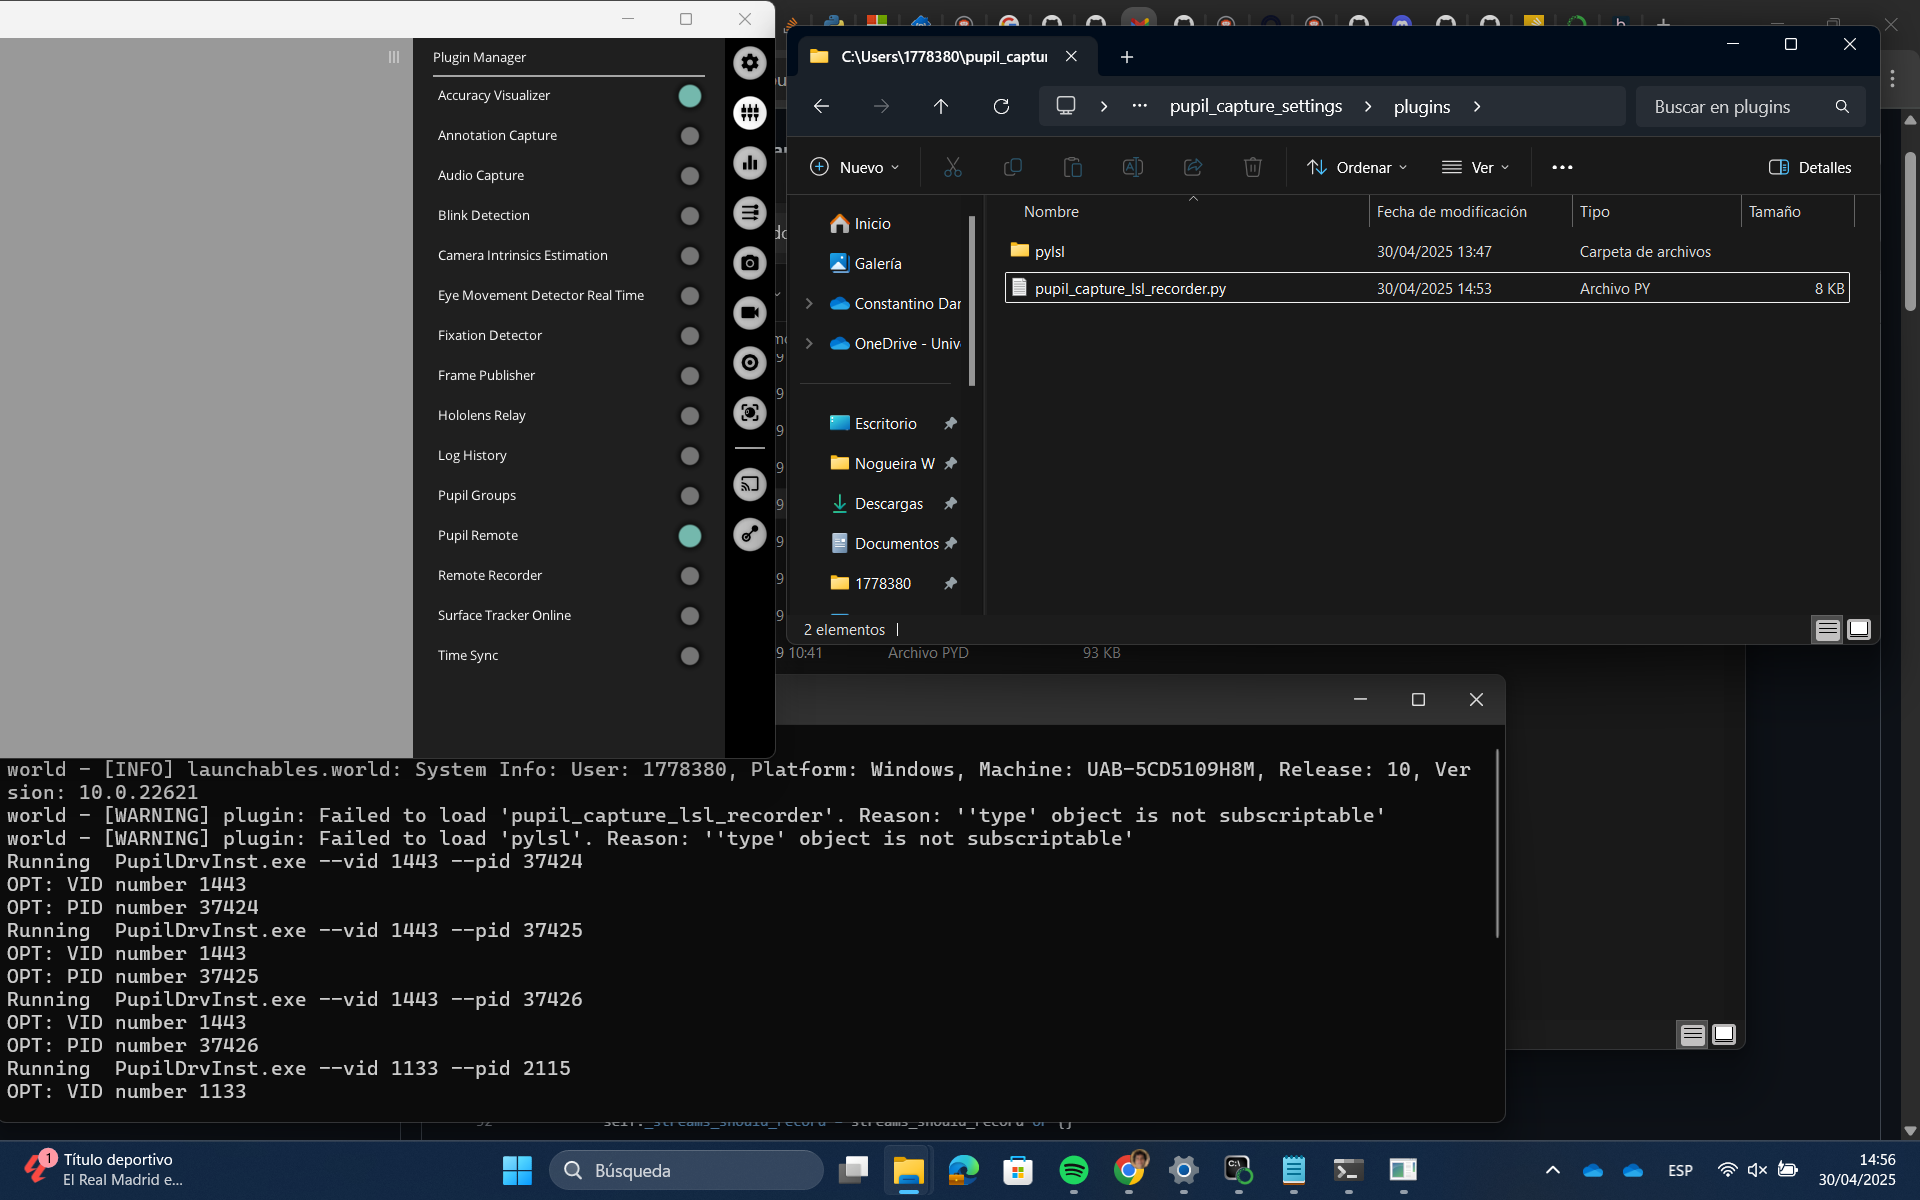
Task: Switch Explorer to large thumbnails view icon
Action: (1859, 629)
